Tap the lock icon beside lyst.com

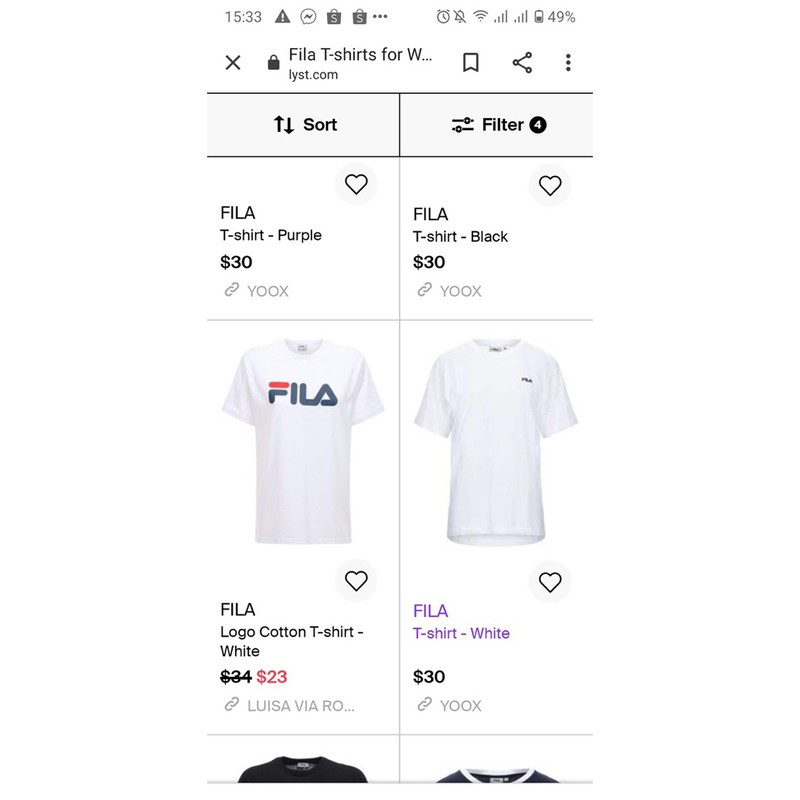pos(274,63)
